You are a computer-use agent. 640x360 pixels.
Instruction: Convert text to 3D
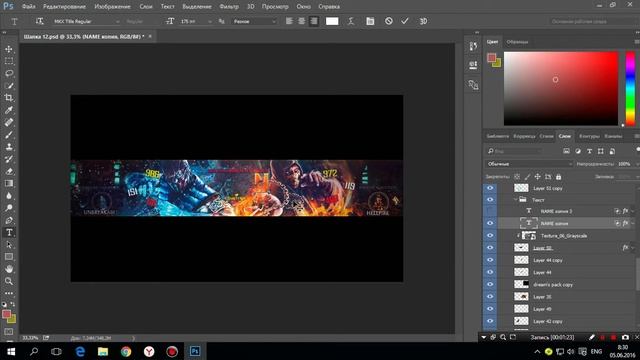coord(423,21)
